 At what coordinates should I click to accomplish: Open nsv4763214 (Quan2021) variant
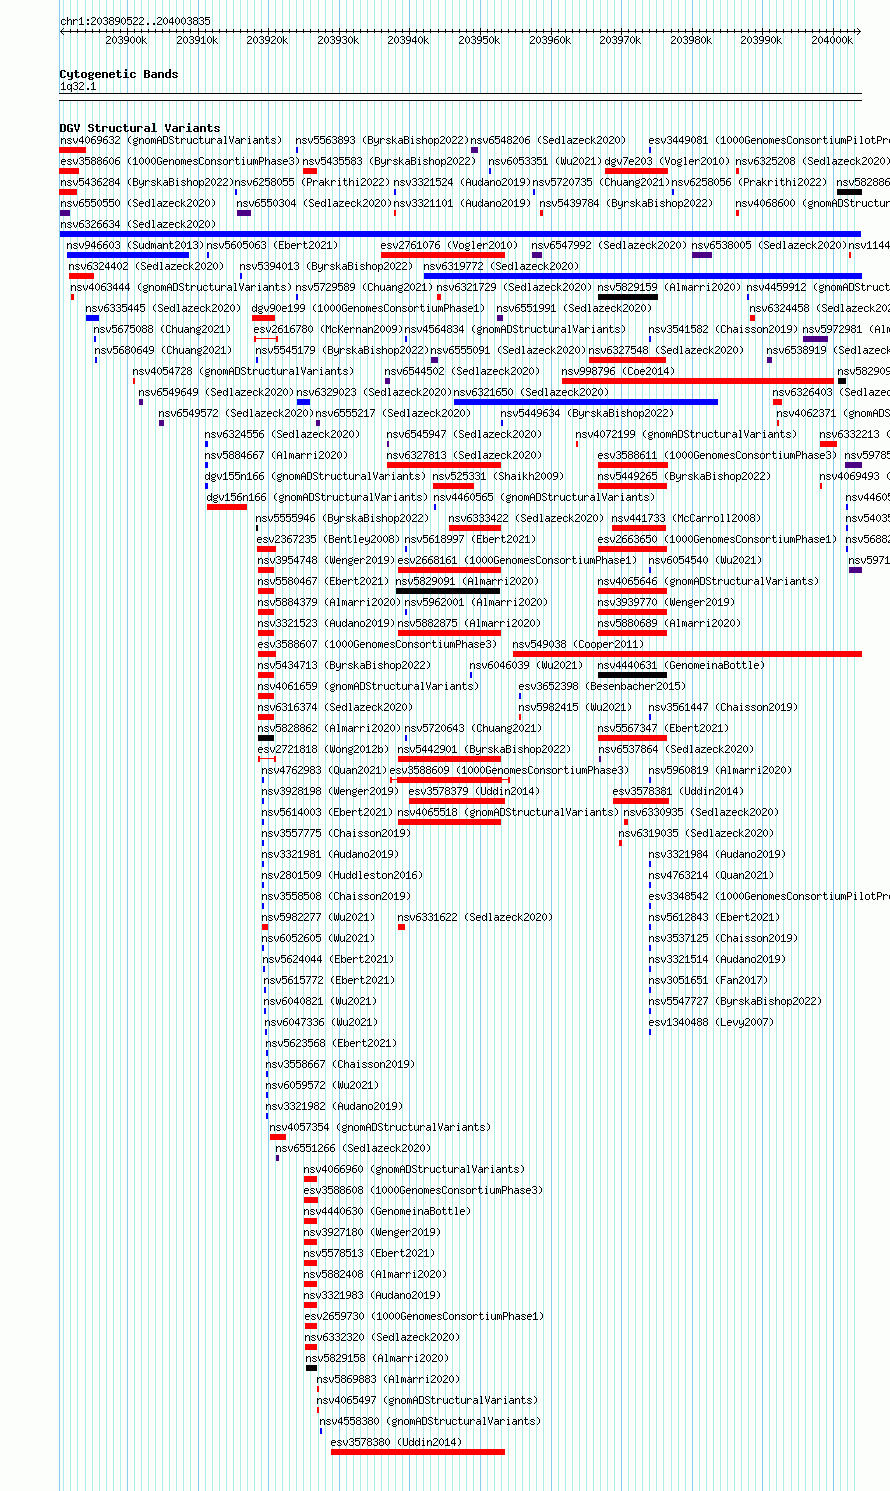click(711, 875)
